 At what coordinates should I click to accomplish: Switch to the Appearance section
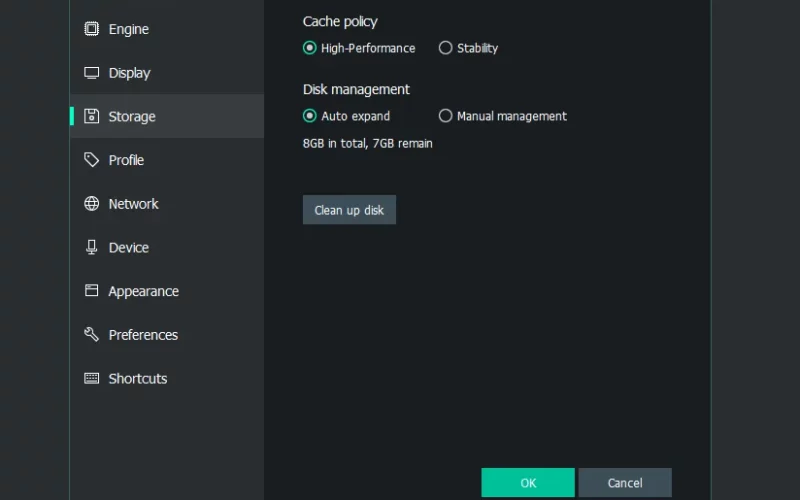[x=167, y=291]
